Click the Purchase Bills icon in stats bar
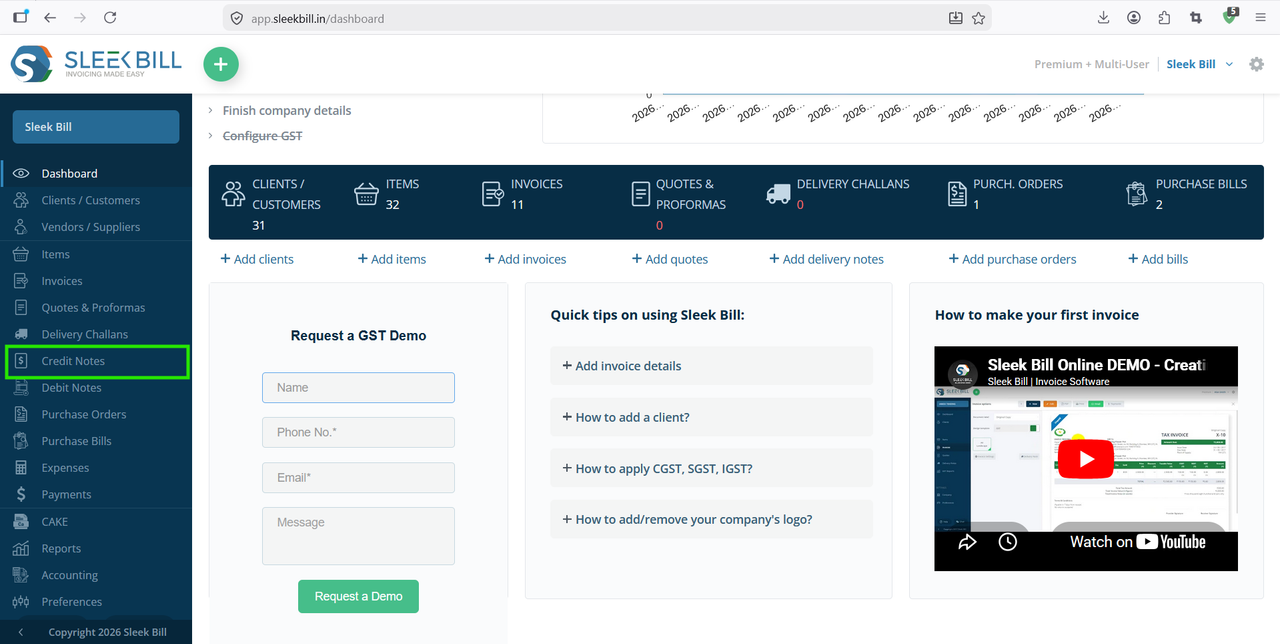The width and height of the screenshot is (1280, 644). point(1136,194)
